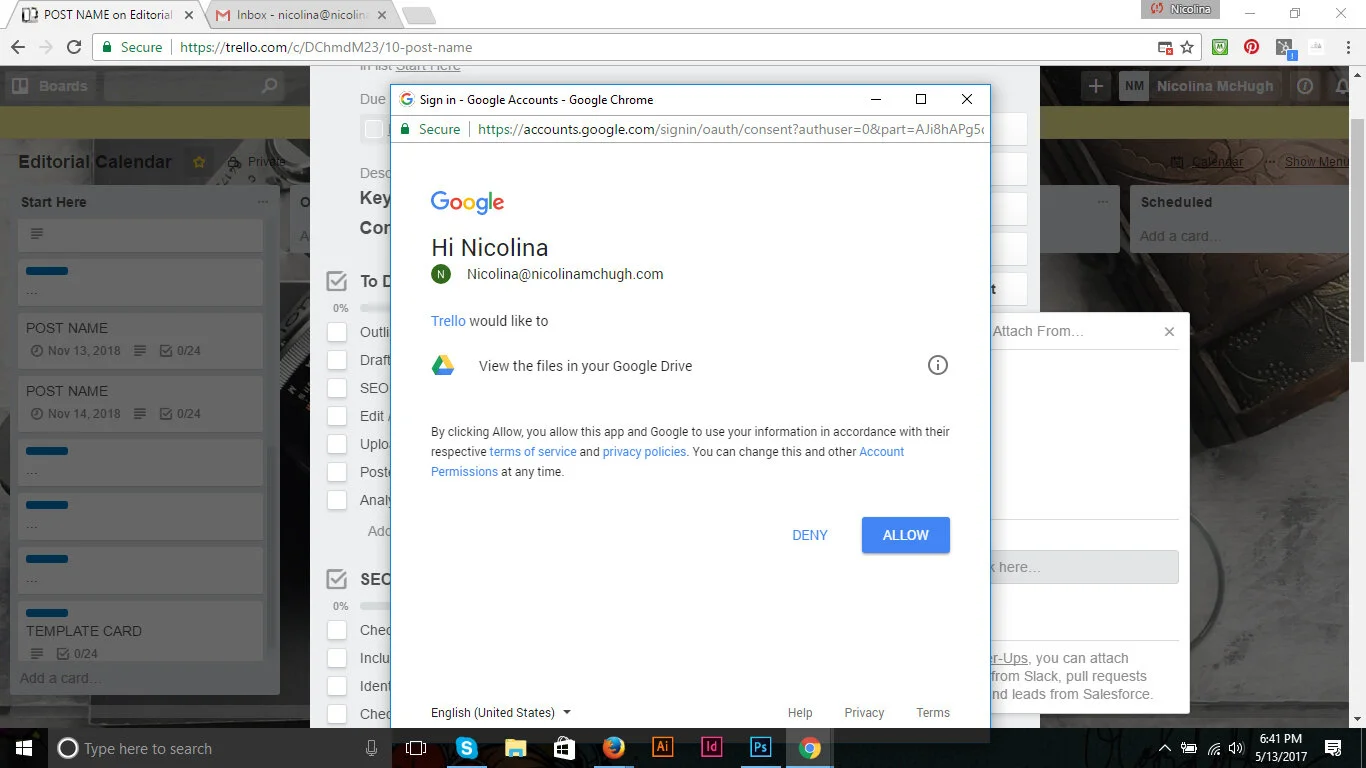Expand the English (United States) language dropdown
Image resolution: width=1366 pixels, height=768 pixels.
point(501,713)
